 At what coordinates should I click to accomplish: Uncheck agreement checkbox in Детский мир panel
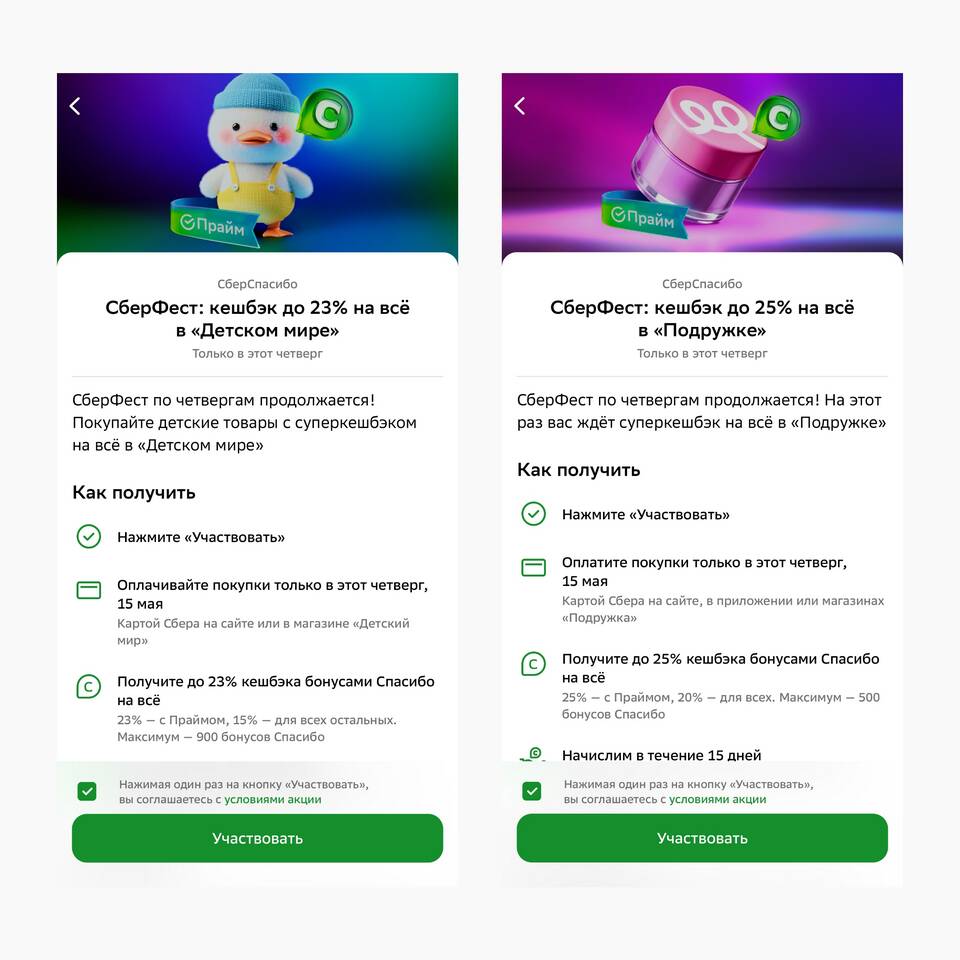[88, 792]
